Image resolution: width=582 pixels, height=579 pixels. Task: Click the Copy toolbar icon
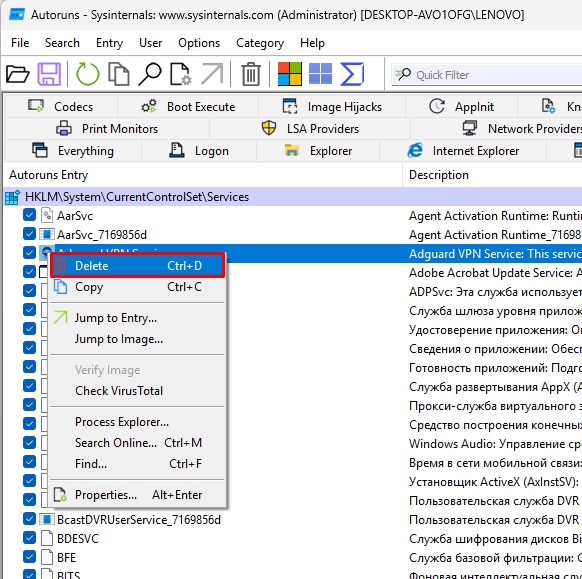click(119, 74)
